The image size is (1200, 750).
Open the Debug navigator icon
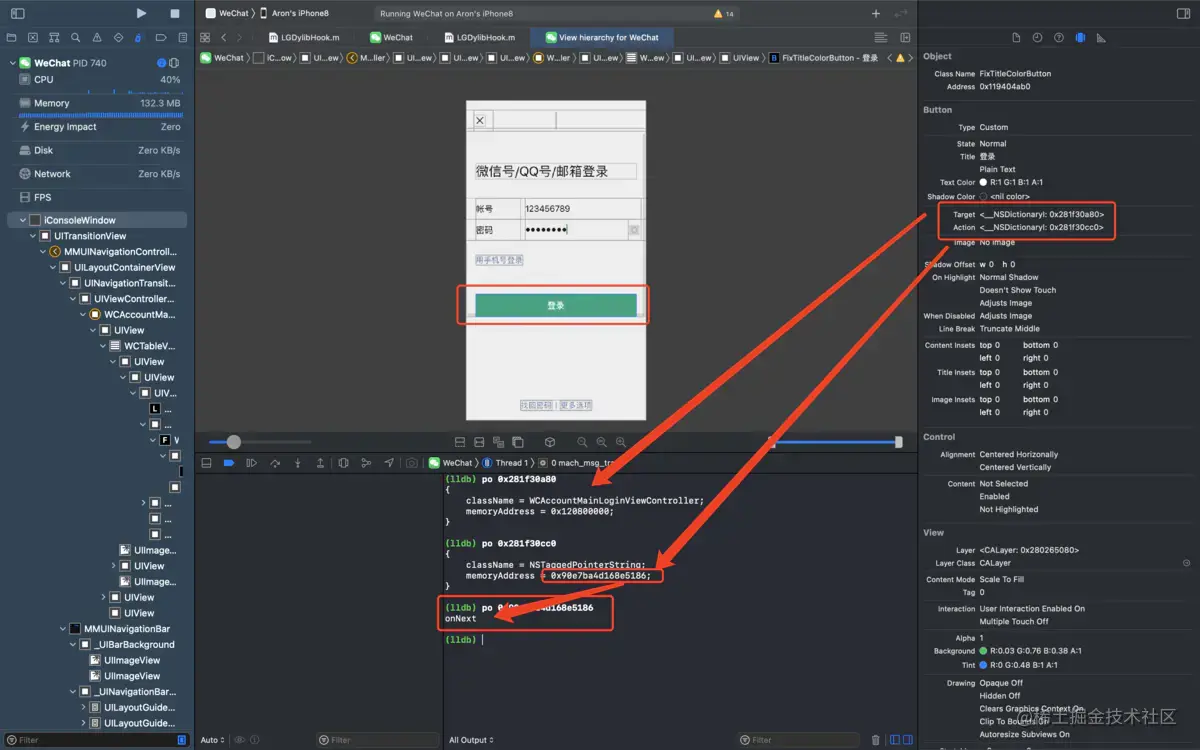139,37
